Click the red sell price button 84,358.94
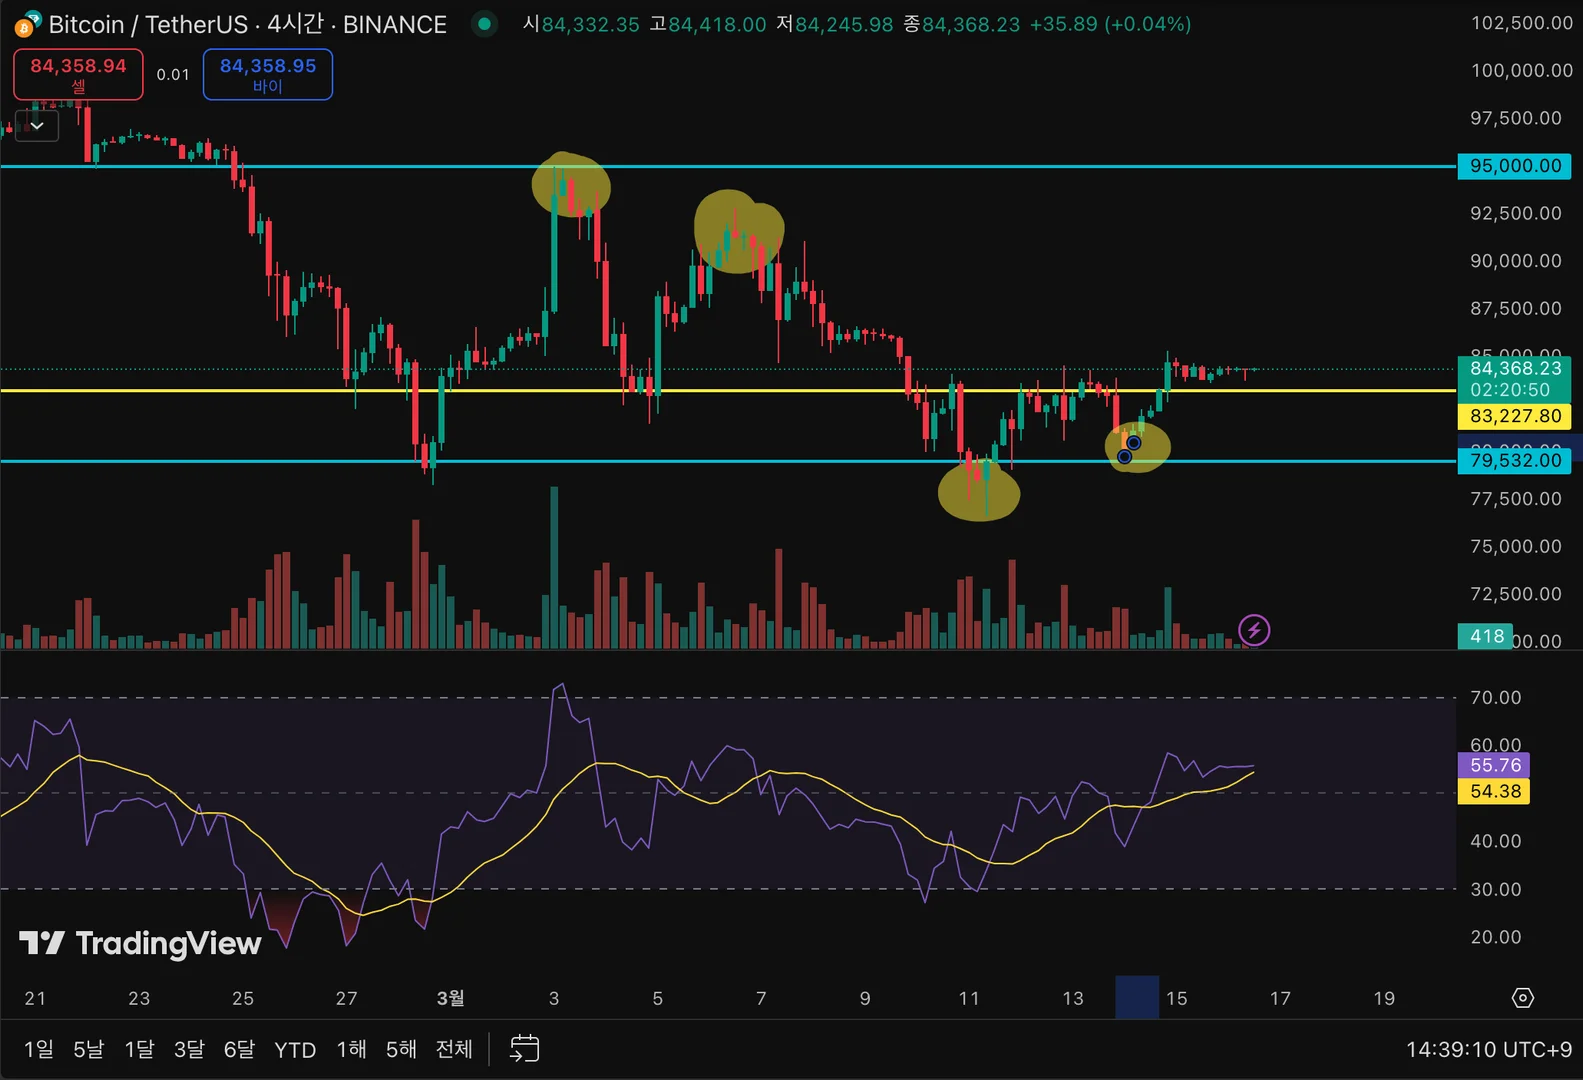Viewport: 1583px width, 1080px height. (78, 75)
